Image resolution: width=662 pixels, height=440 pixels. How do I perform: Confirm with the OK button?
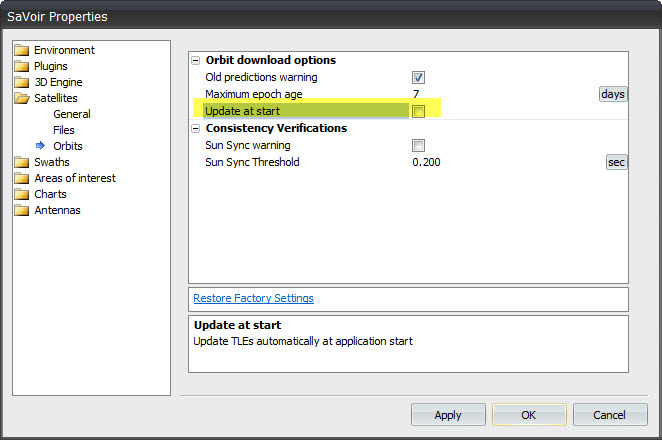[529, 415]
